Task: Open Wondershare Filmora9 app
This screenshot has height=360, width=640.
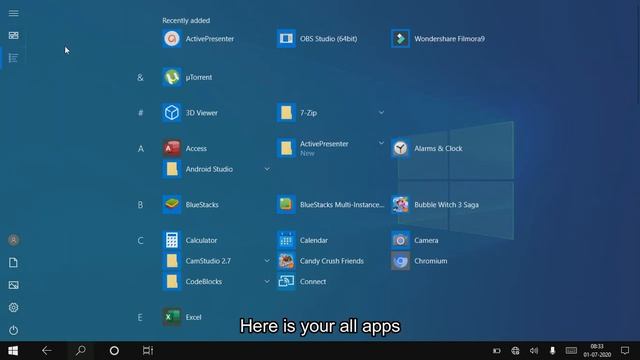Action: [438, 39]
